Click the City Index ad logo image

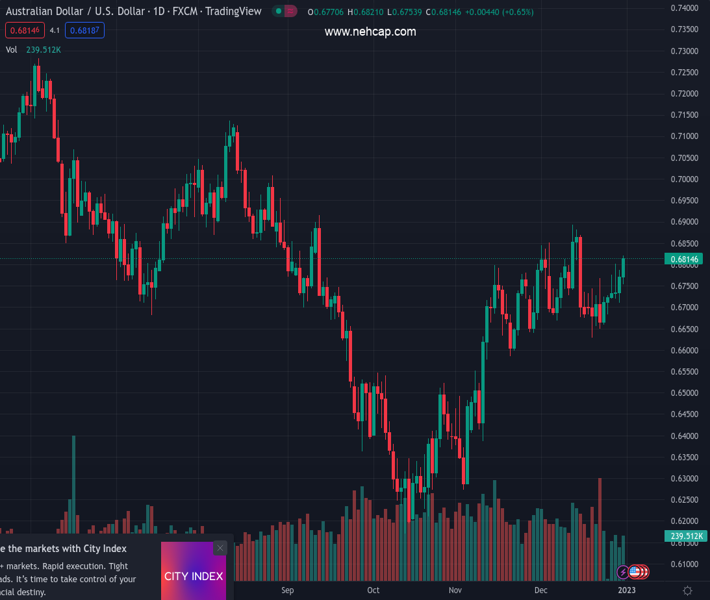[194, 575]
